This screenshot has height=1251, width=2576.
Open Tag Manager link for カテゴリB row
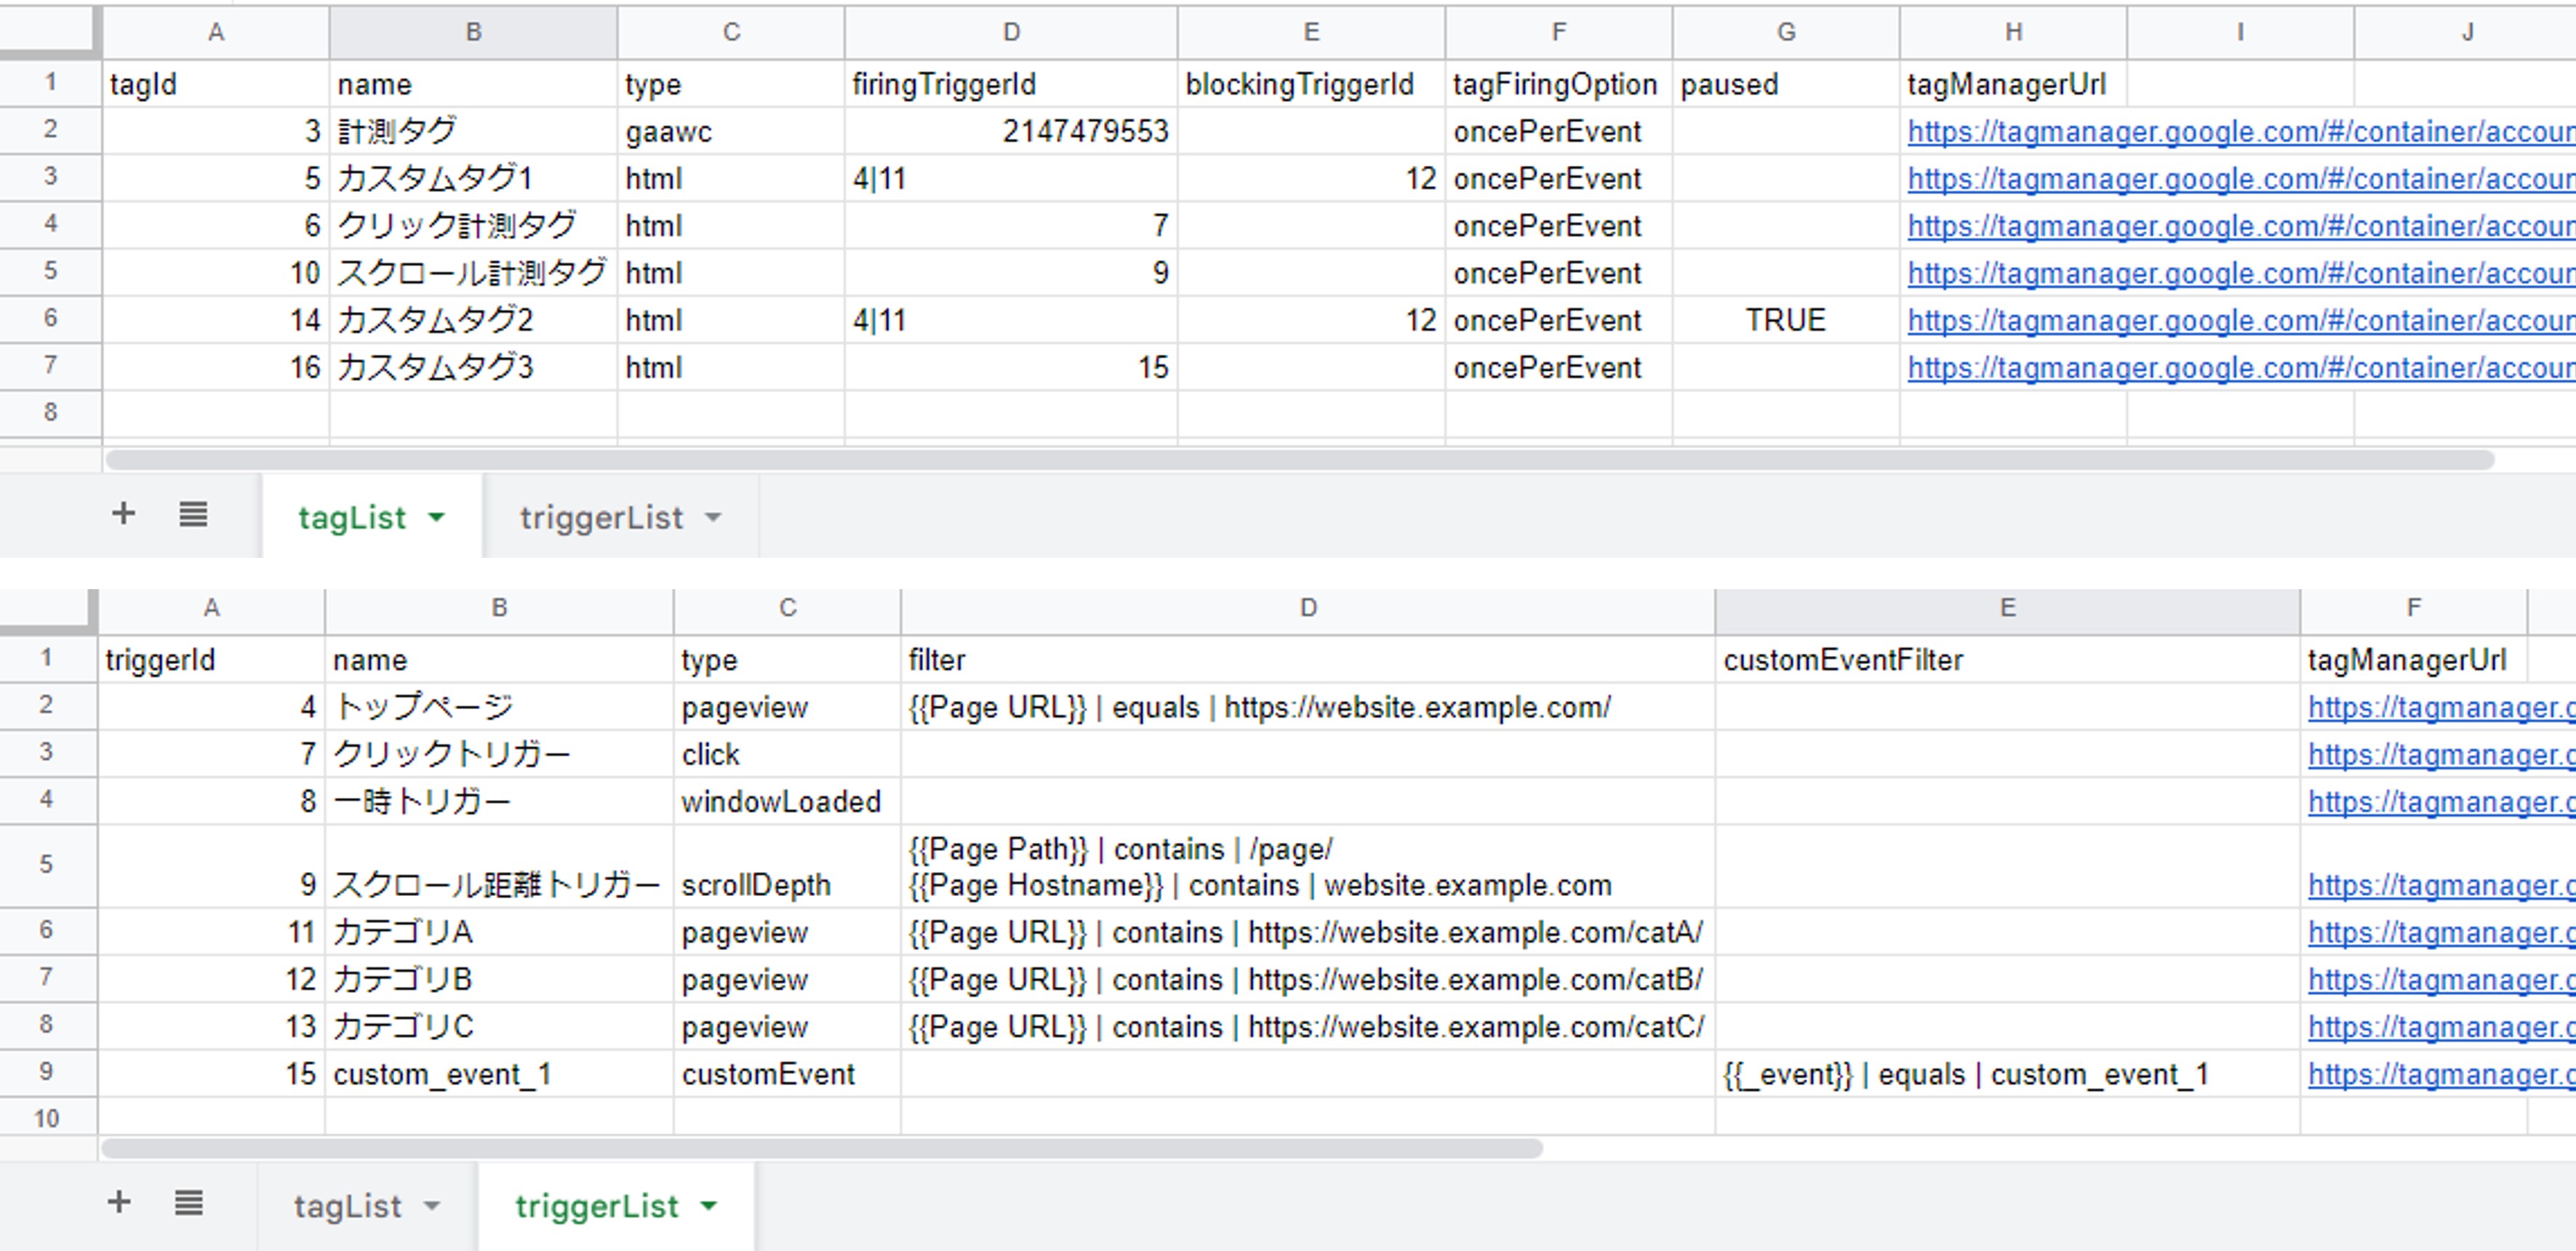tap(2441, 979)
